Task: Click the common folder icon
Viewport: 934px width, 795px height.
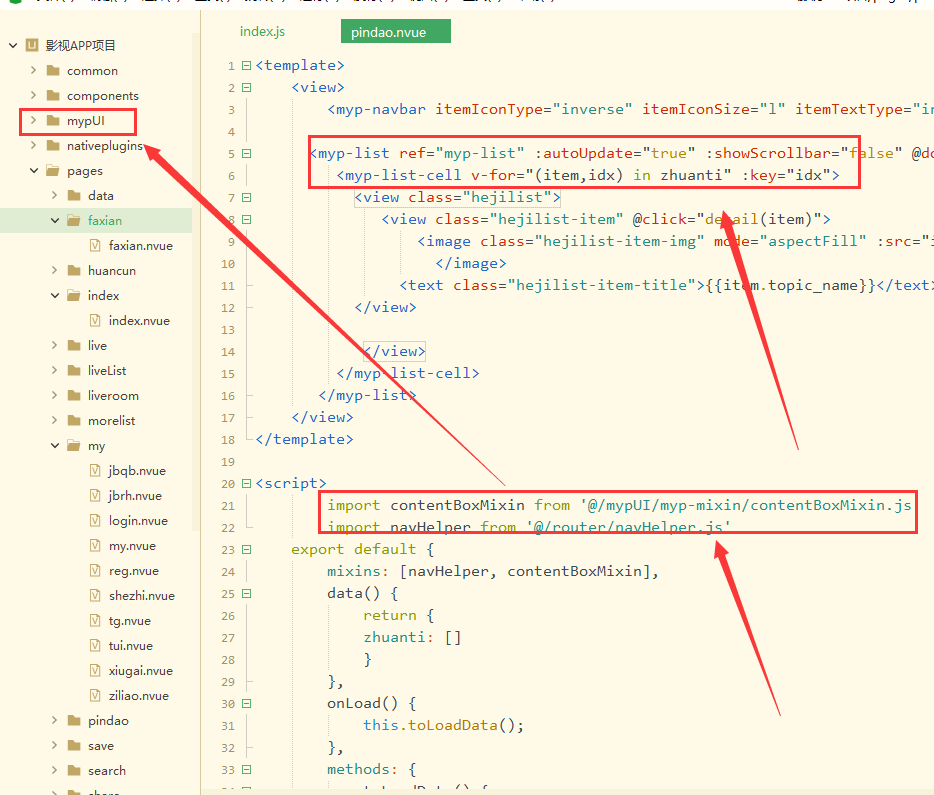Action: click(53, 70)
